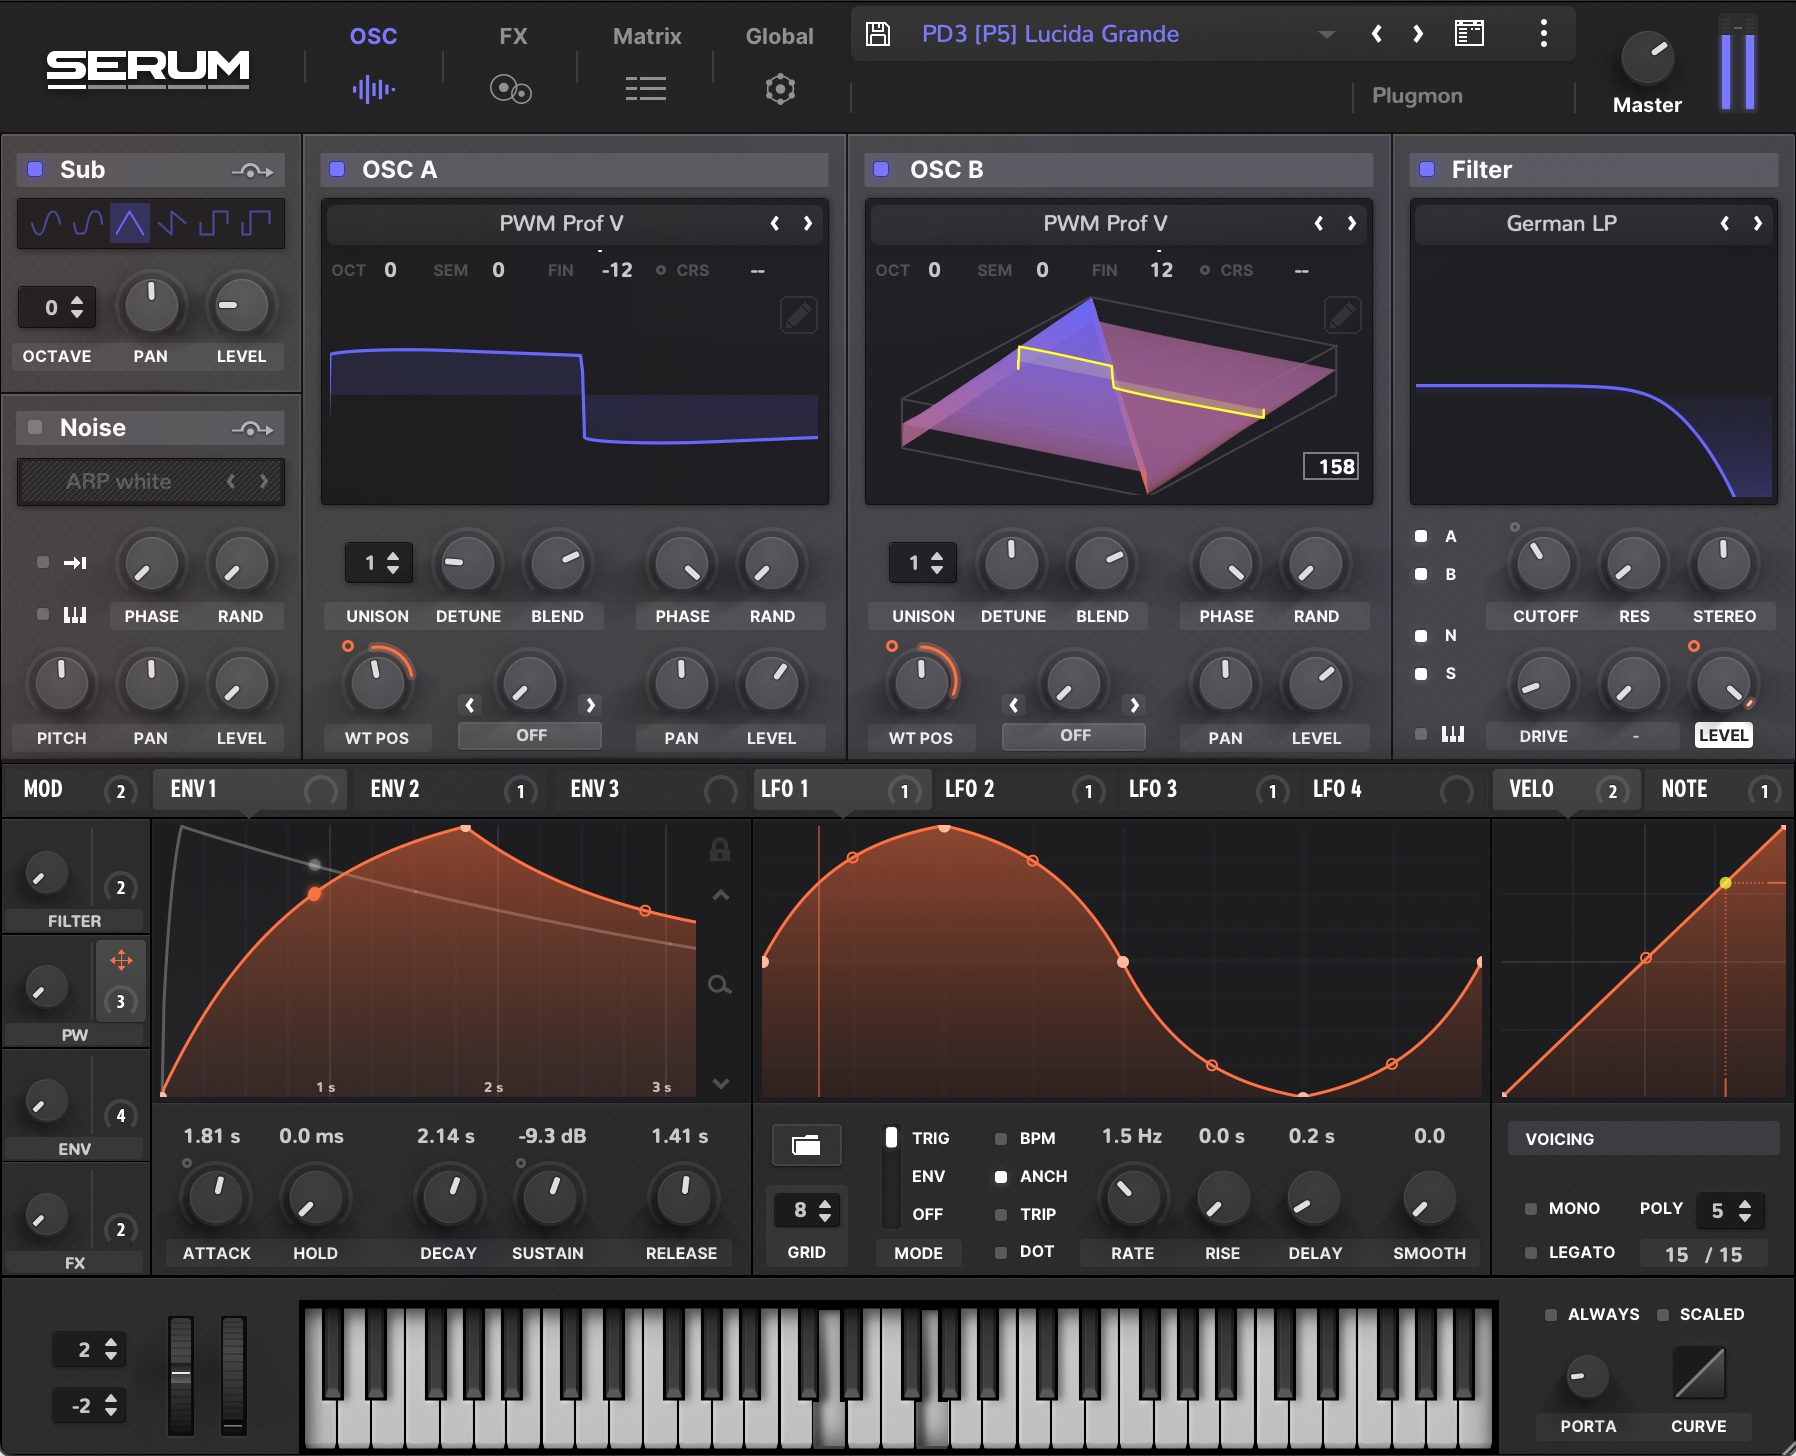Select the sawtooth sub wave shape
The image size is (1796, 1456).
(172, 223)
